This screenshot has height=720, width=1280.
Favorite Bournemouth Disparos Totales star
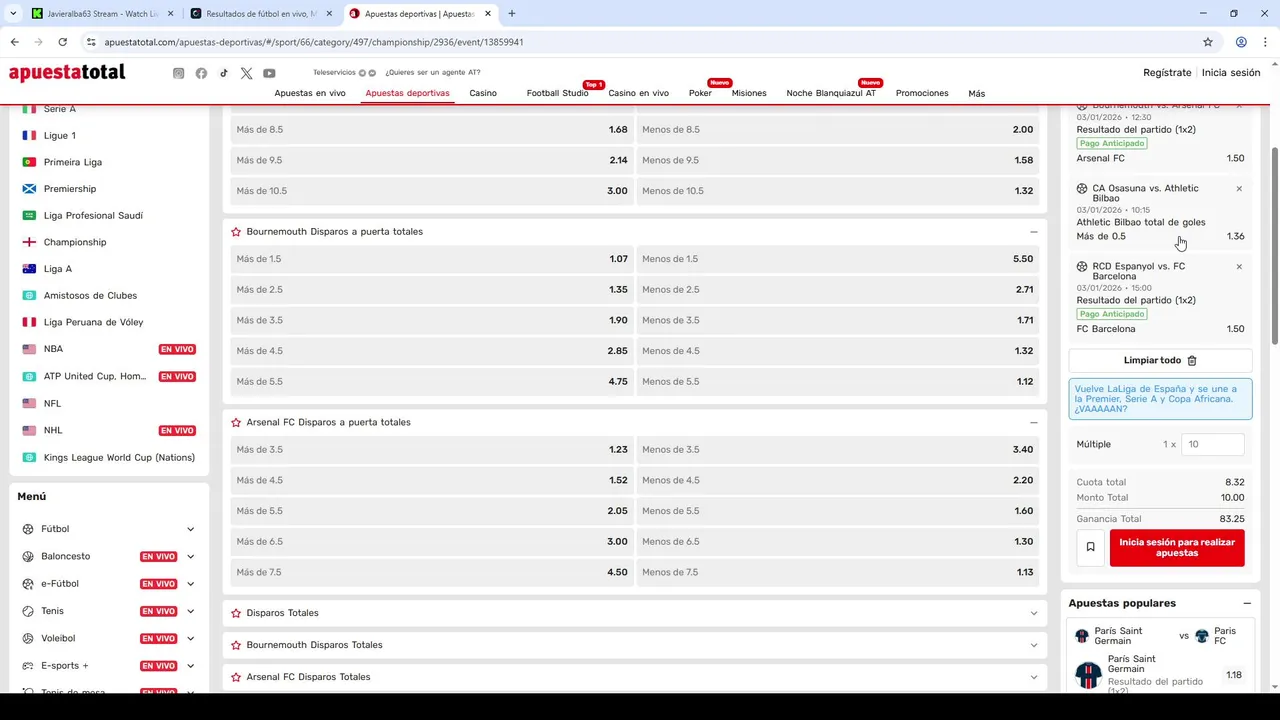pyautogui.click(x=236, y=645)
